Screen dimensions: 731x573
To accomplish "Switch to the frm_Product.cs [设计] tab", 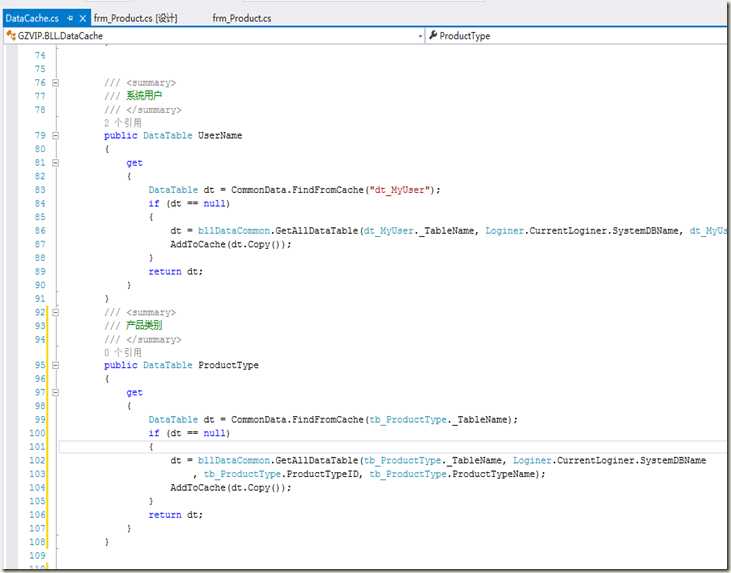I will click(135, 18).
